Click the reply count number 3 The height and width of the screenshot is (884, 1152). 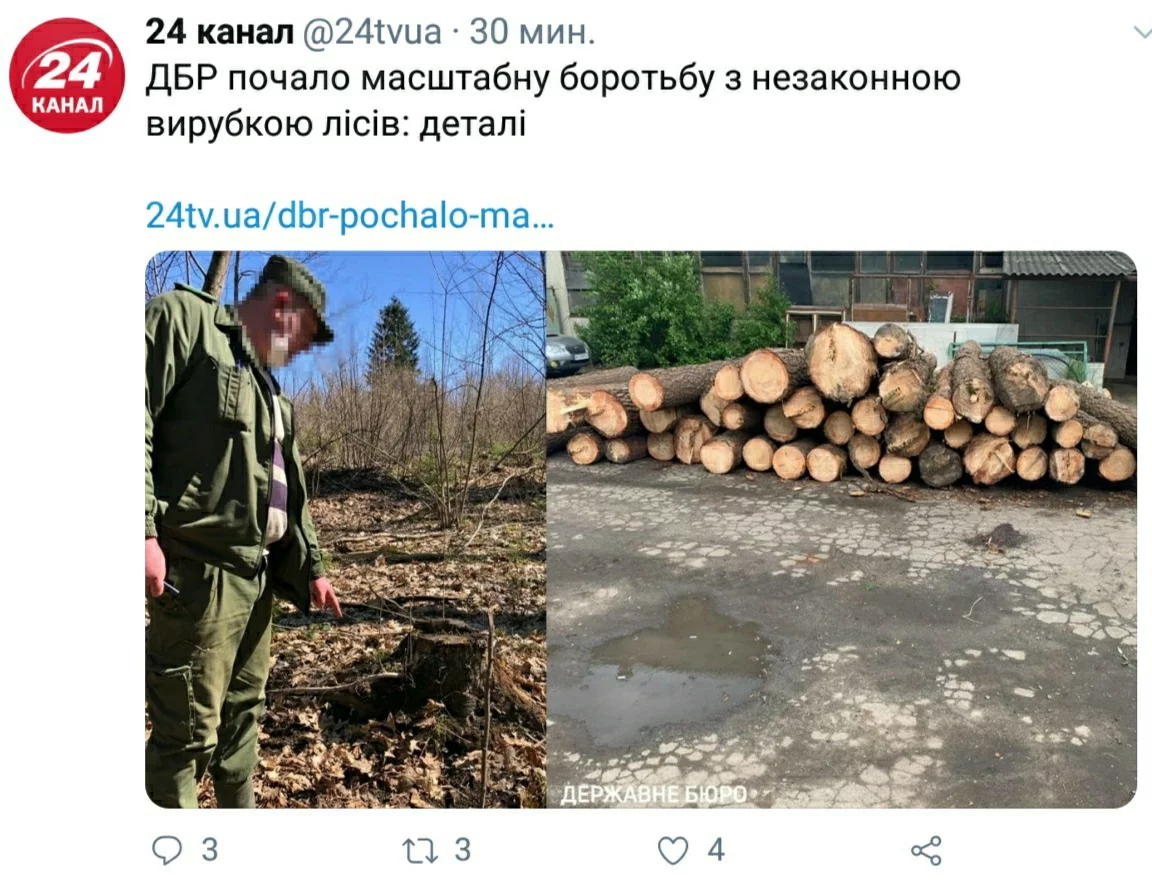(x=209, y=850)
